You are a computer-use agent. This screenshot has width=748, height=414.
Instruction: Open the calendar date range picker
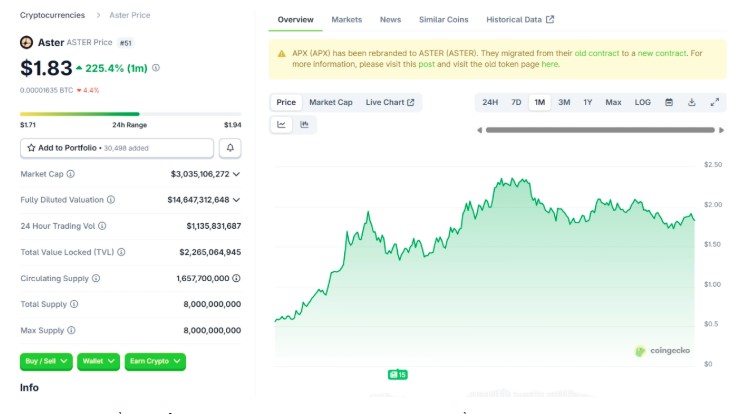[x=669, y=102]
